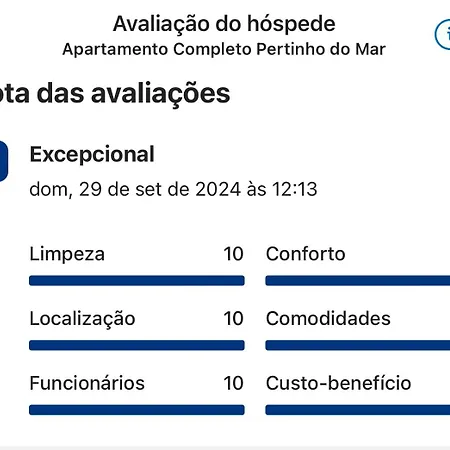Image resolution: width=450 pixels, height=450 pixels.
Task: Click the Comodidades category label
Action: click(328, 318)
